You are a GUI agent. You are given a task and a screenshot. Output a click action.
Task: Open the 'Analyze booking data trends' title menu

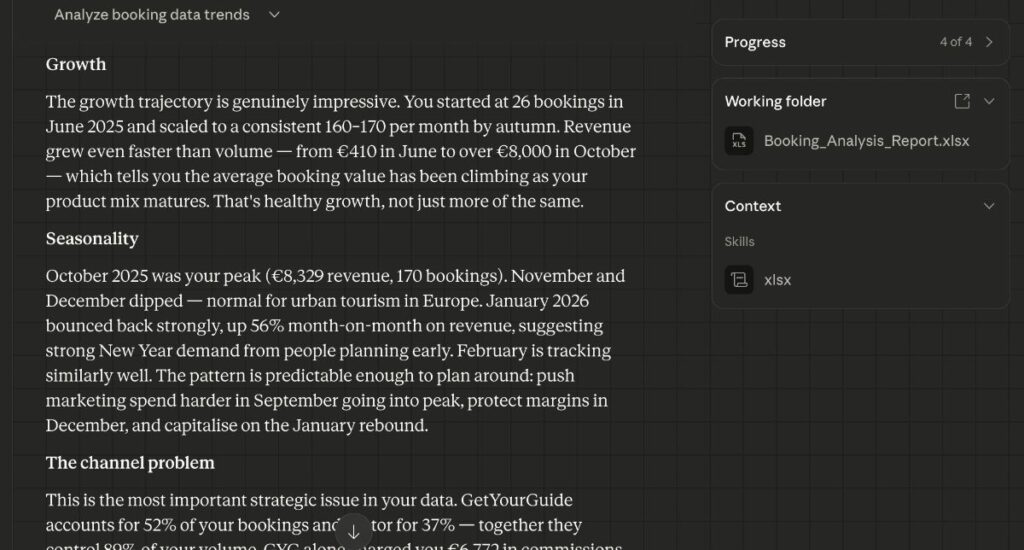[x=152, y=14]
